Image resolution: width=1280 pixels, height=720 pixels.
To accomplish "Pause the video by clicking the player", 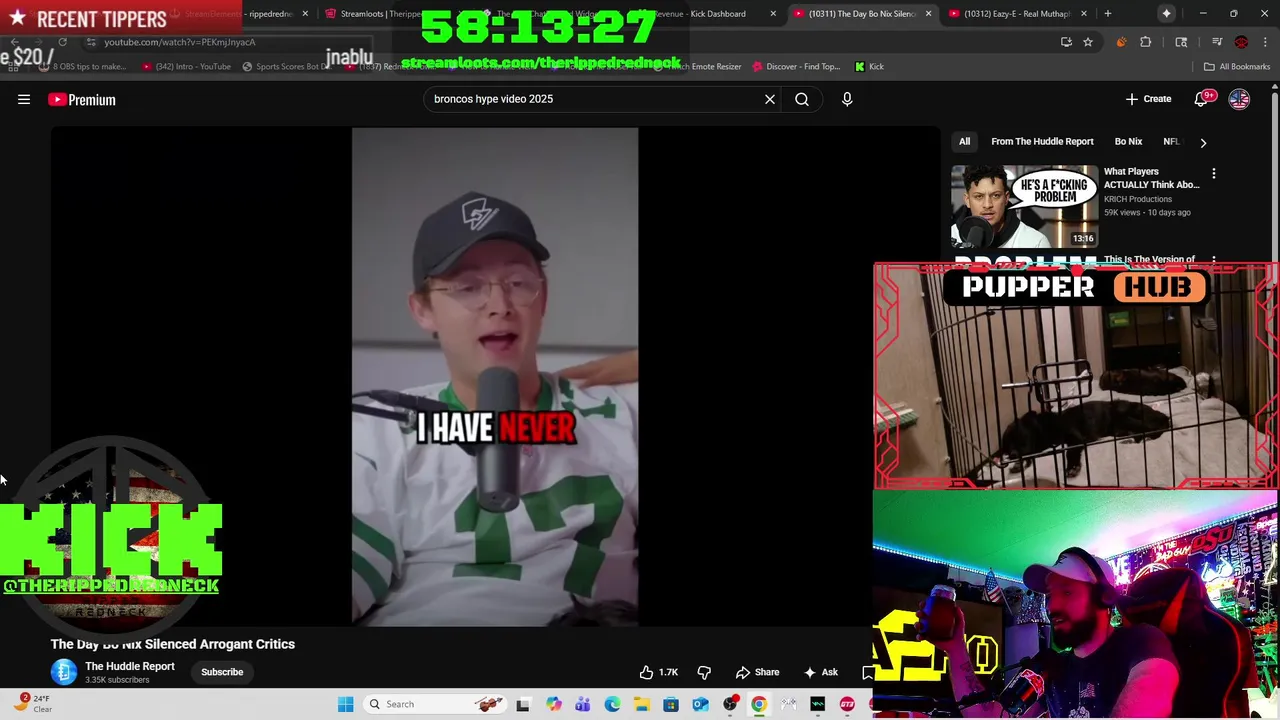I will point(495,377).
